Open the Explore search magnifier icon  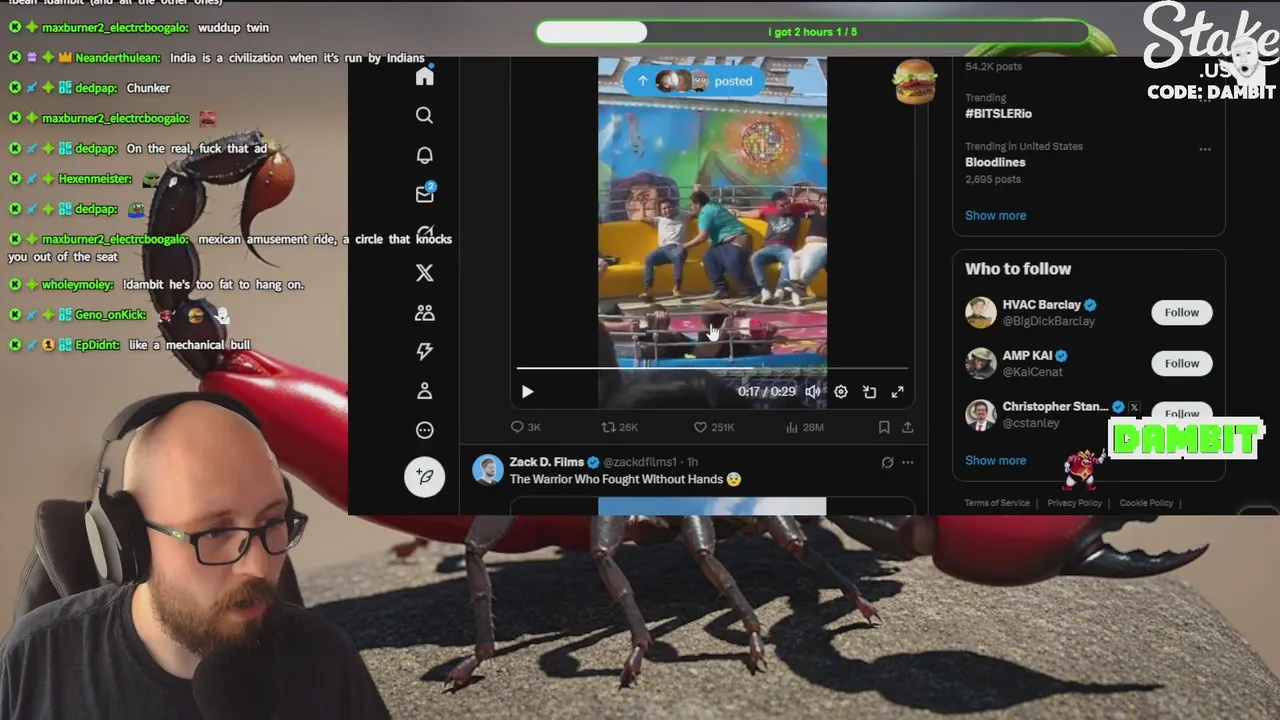424,116
